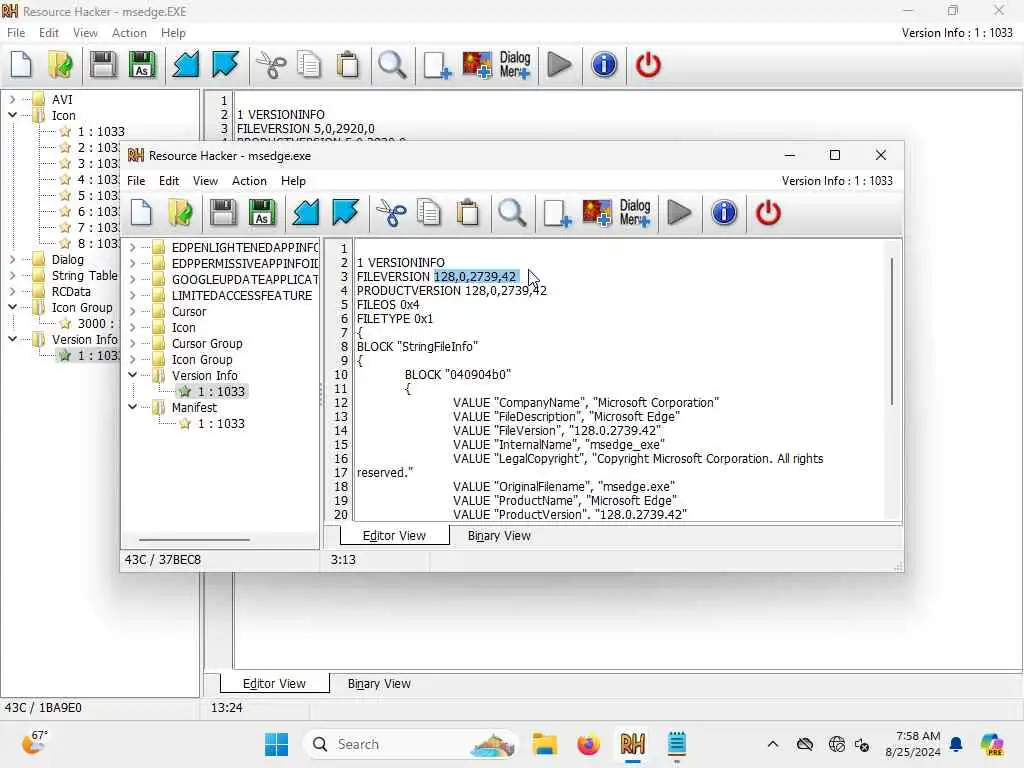1024x768 pixels.
Task: Expand Cursor Group folder in front window
Action: tap(133, 344)
